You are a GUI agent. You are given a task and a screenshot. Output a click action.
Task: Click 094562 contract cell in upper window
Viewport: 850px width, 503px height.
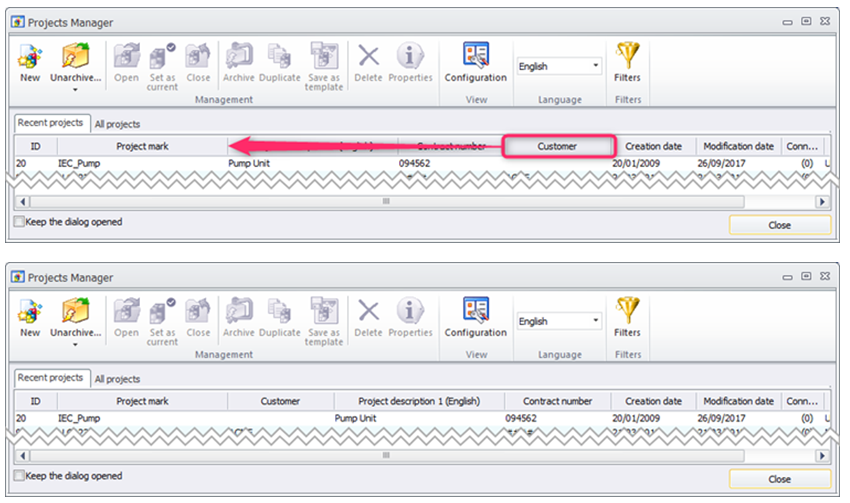(415, 163)
